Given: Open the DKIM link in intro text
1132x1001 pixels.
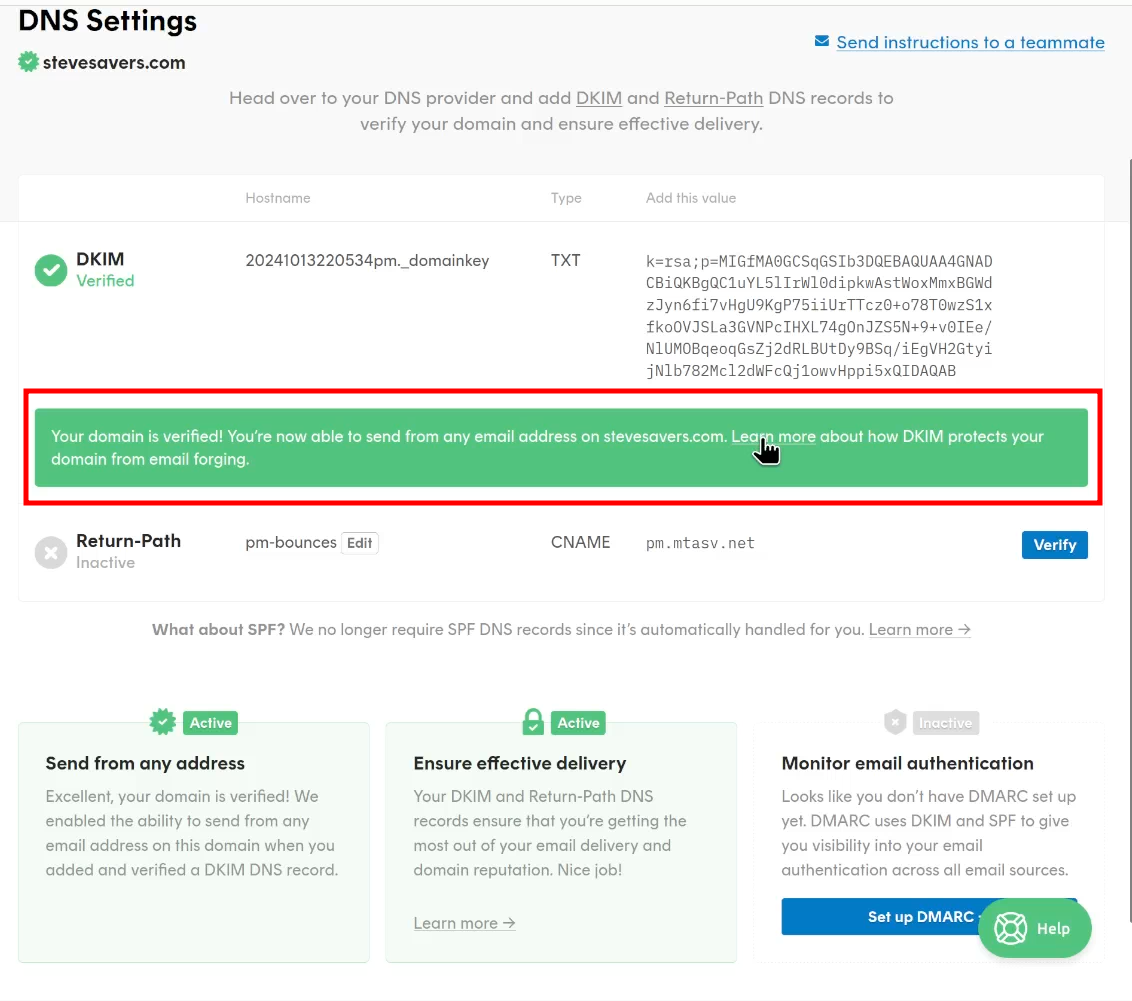Looking at the screenshot, I should point(598,98).
